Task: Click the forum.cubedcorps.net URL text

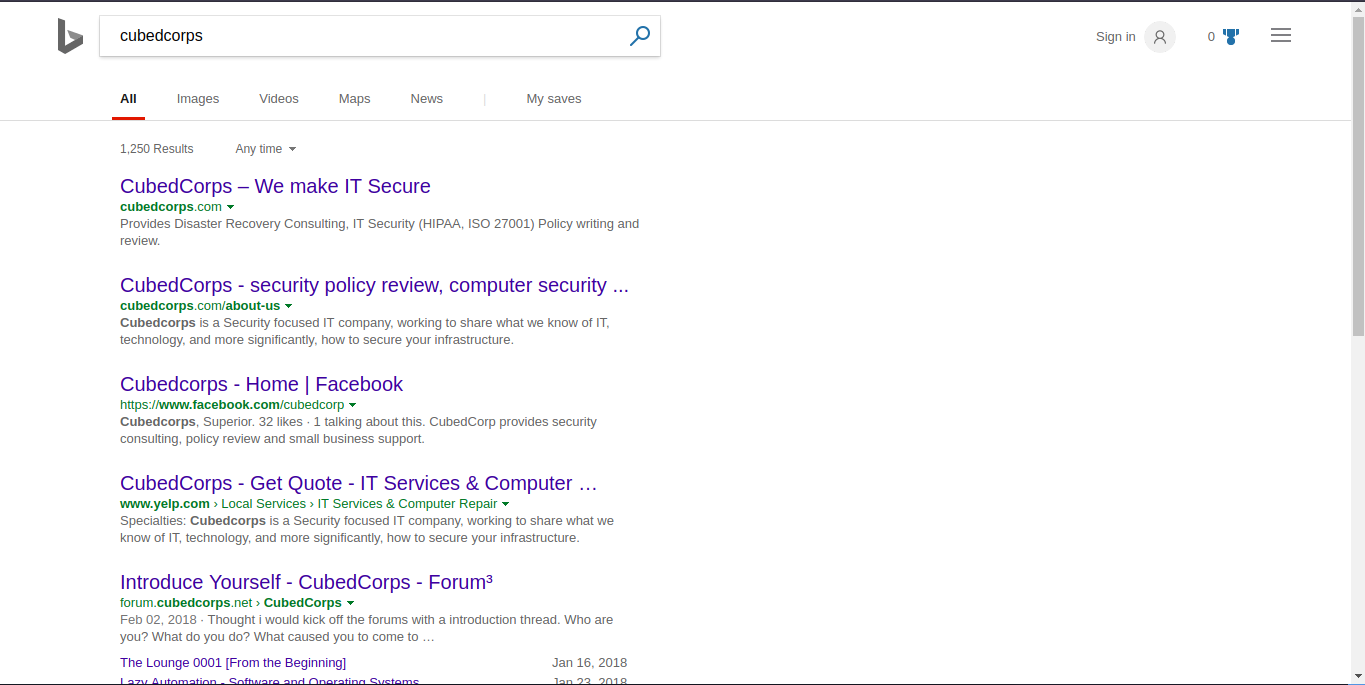Action: (187, 603)
